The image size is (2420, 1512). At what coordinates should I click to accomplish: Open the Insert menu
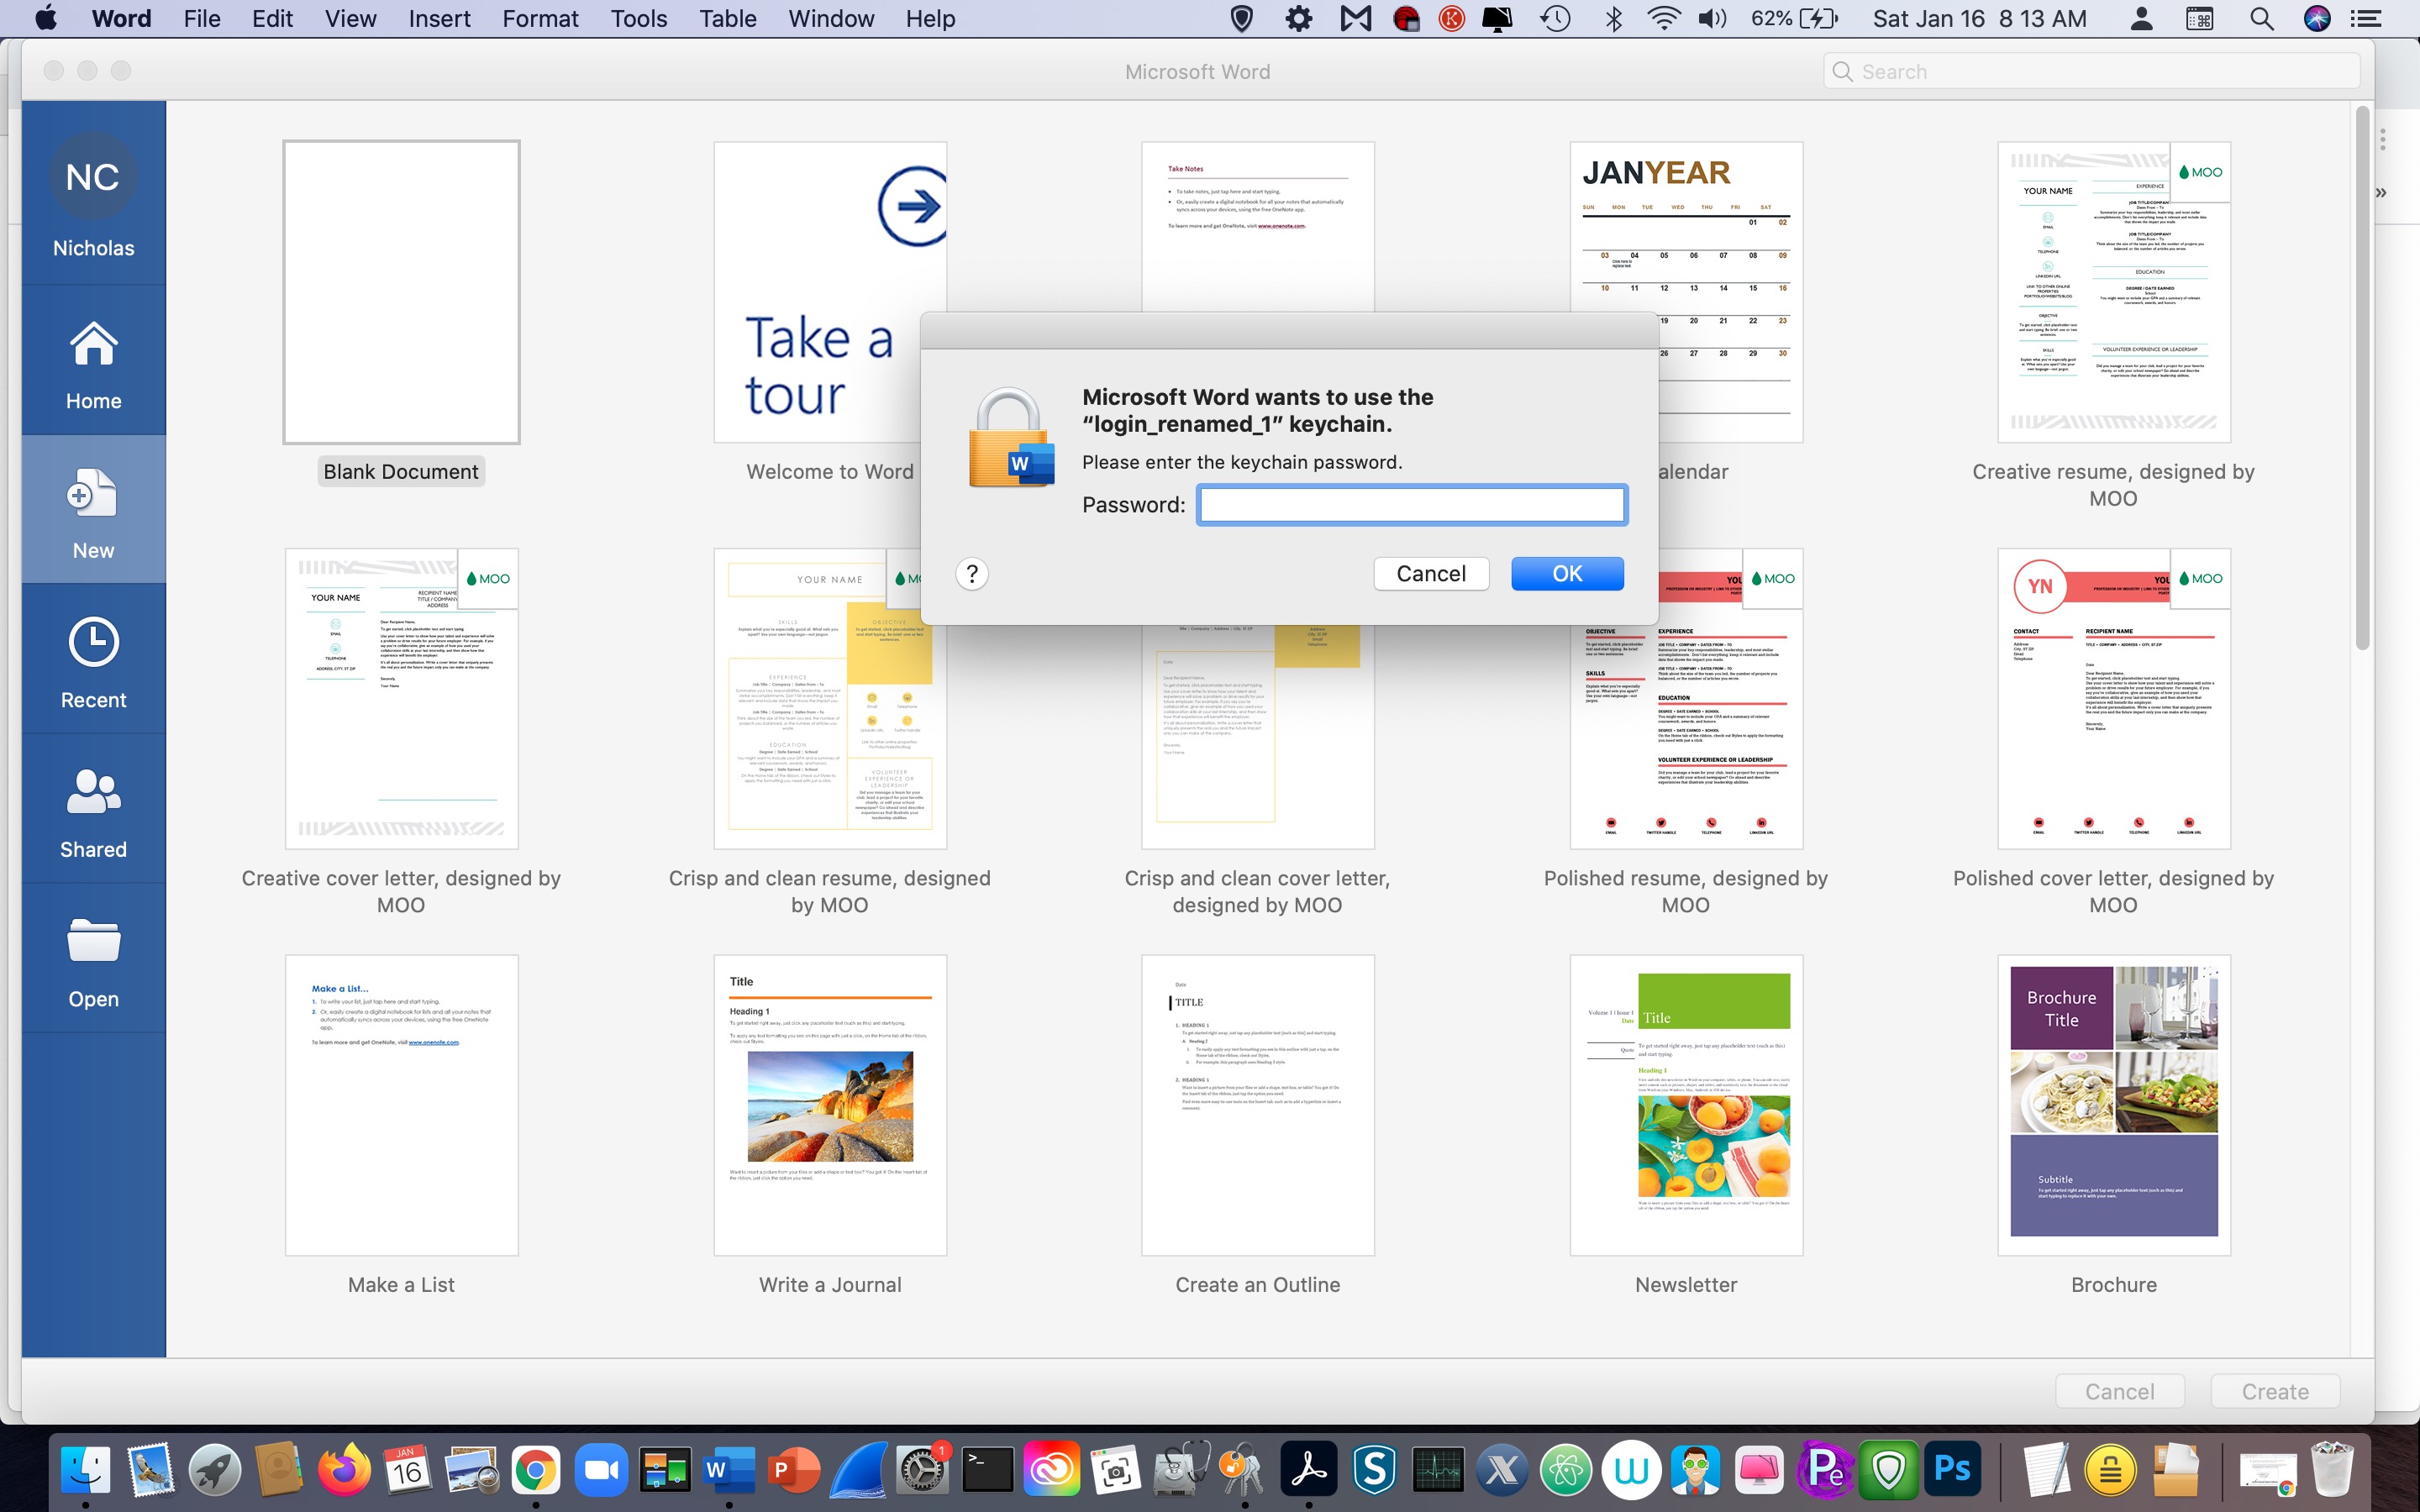tap(439, 18)
